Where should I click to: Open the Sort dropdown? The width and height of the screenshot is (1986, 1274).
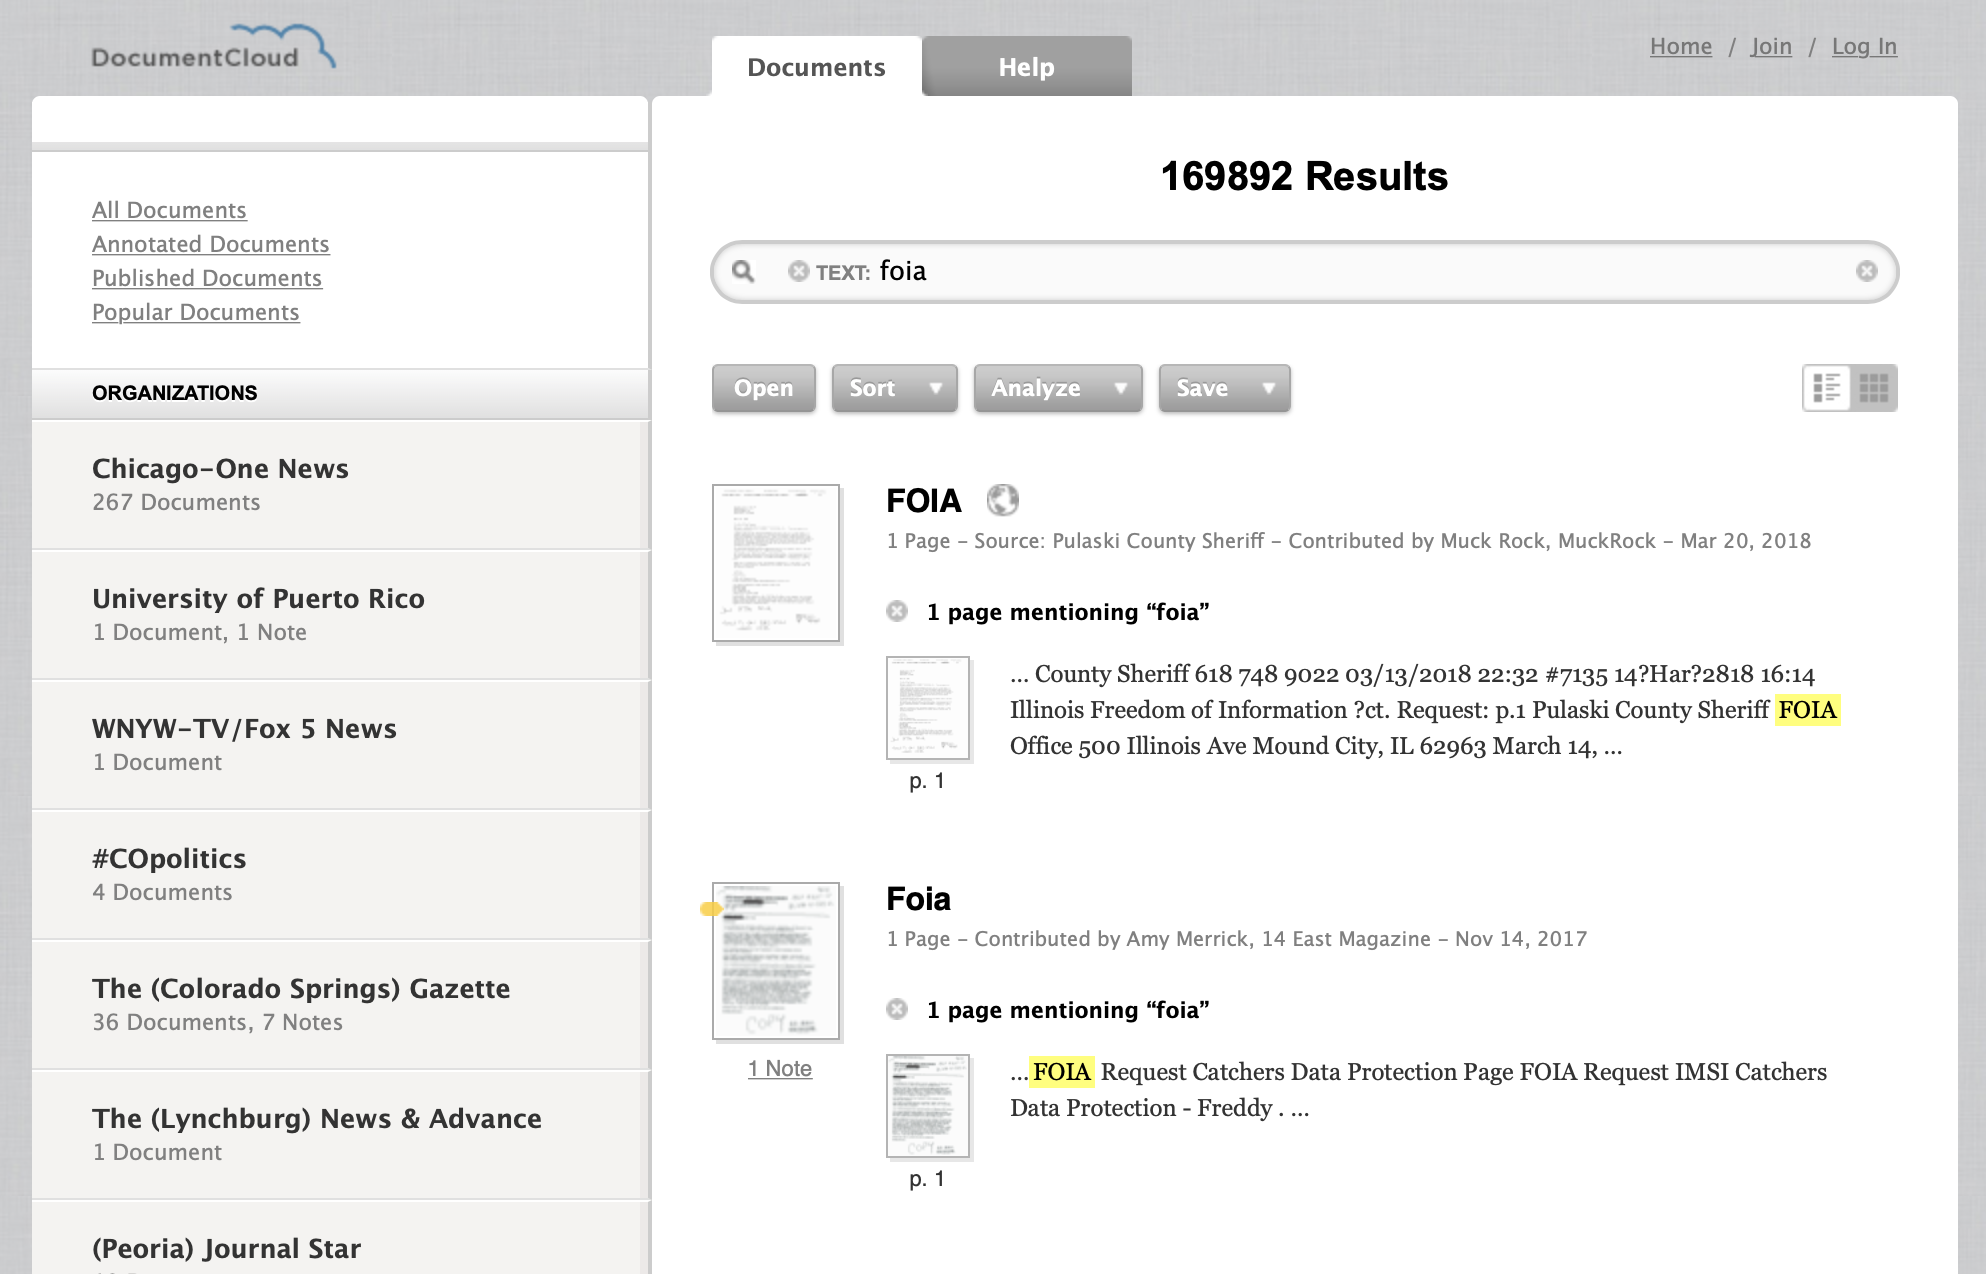coord(894,388)
